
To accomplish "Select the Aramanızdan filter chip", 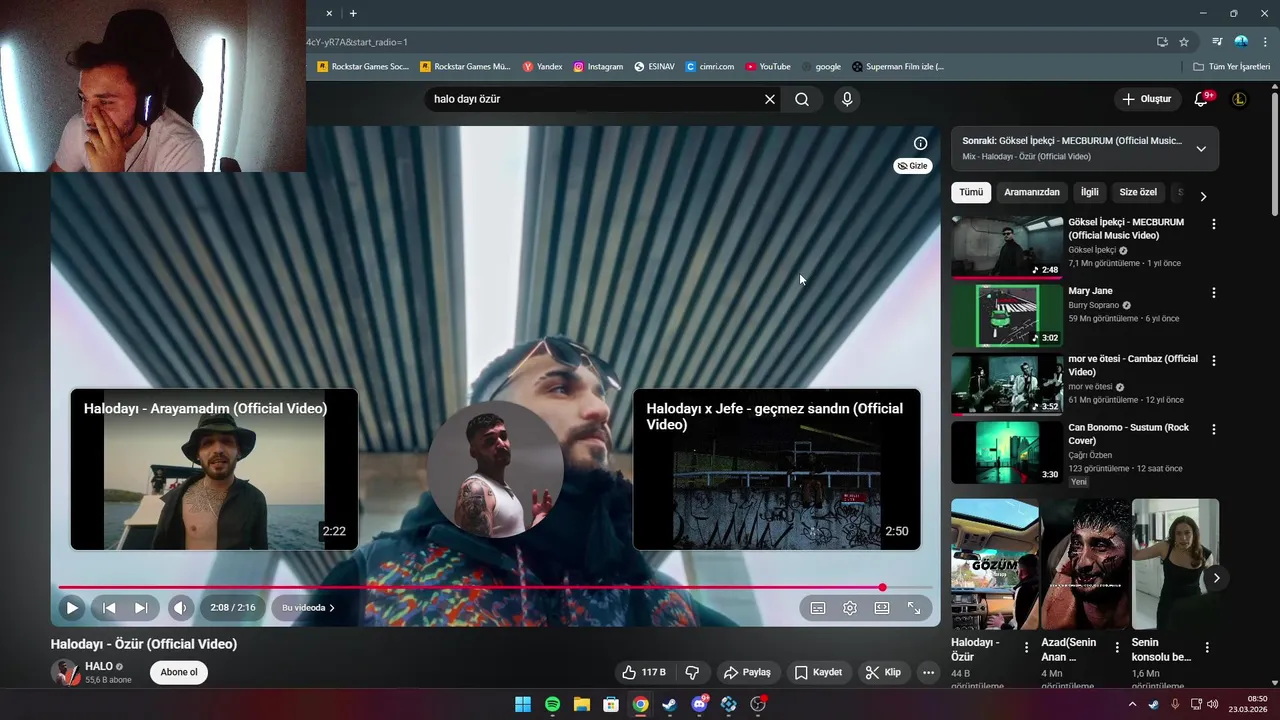I will click(1032, 192).
